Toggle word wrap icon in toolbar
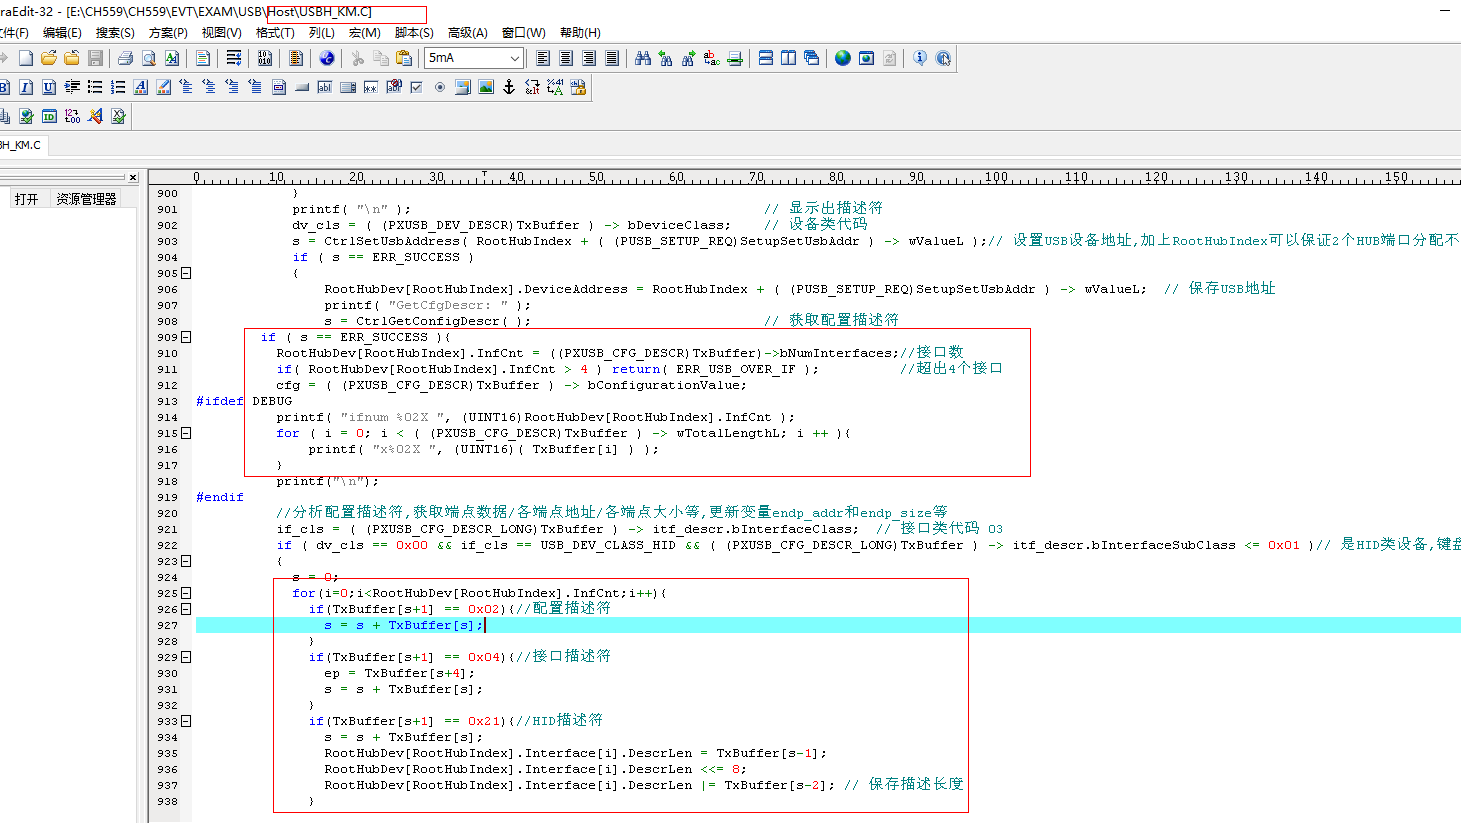 pos(234,58)
